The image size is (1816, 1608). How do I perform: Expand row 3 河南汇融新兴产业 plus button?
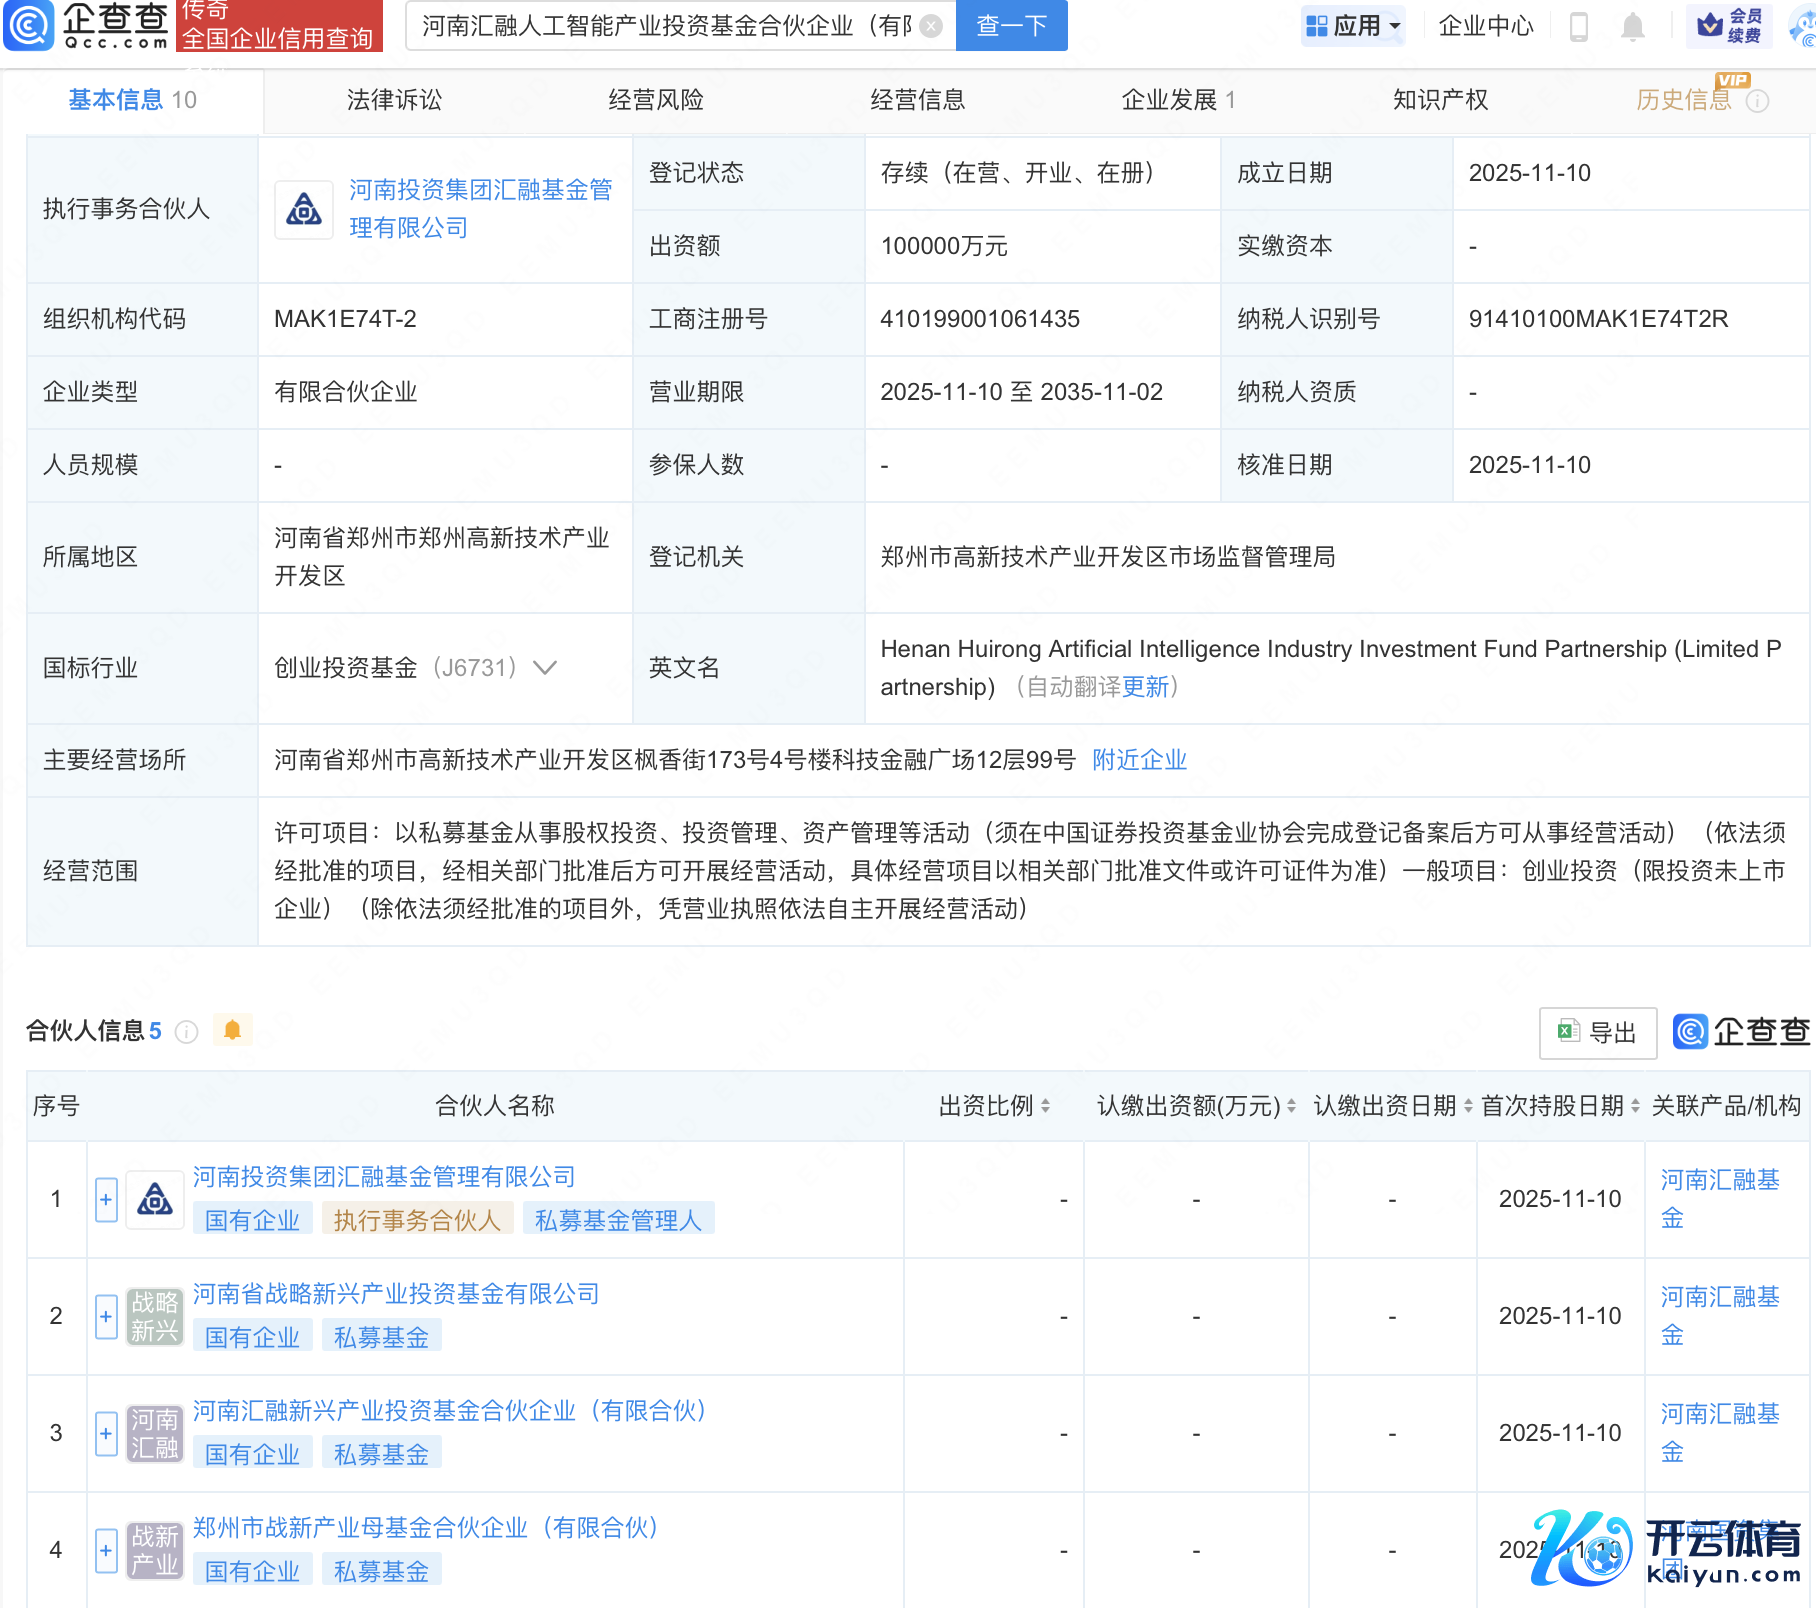(106, 1433)
